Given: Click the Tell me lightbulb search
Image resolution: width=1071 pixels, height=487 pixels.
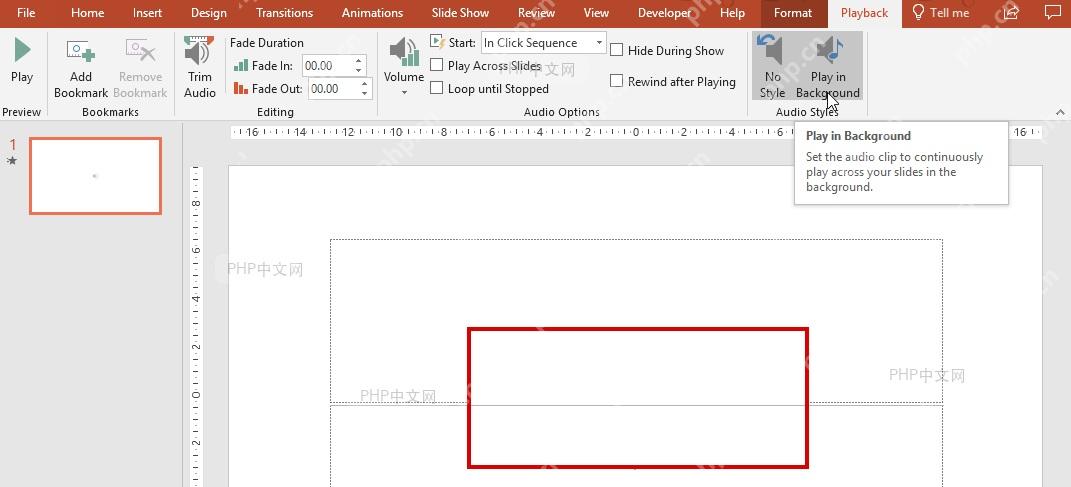Looking at the screenshot, I should (941, 13).
